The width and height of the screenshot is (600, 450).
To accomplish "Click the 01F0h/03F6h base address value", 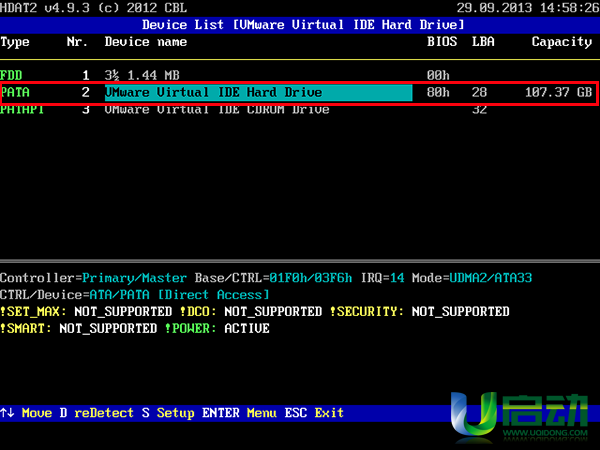I will (x=310, y=278).
